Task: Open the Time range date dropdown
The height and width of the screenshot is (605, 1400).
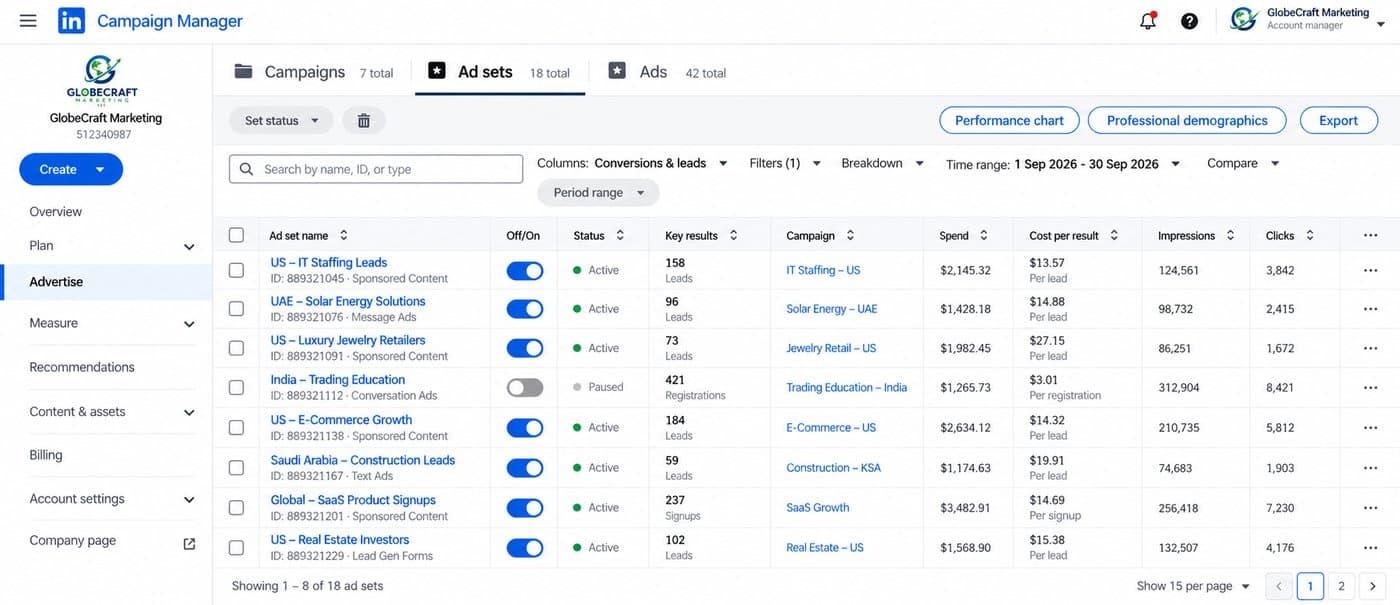Action: coord(1063,164)
